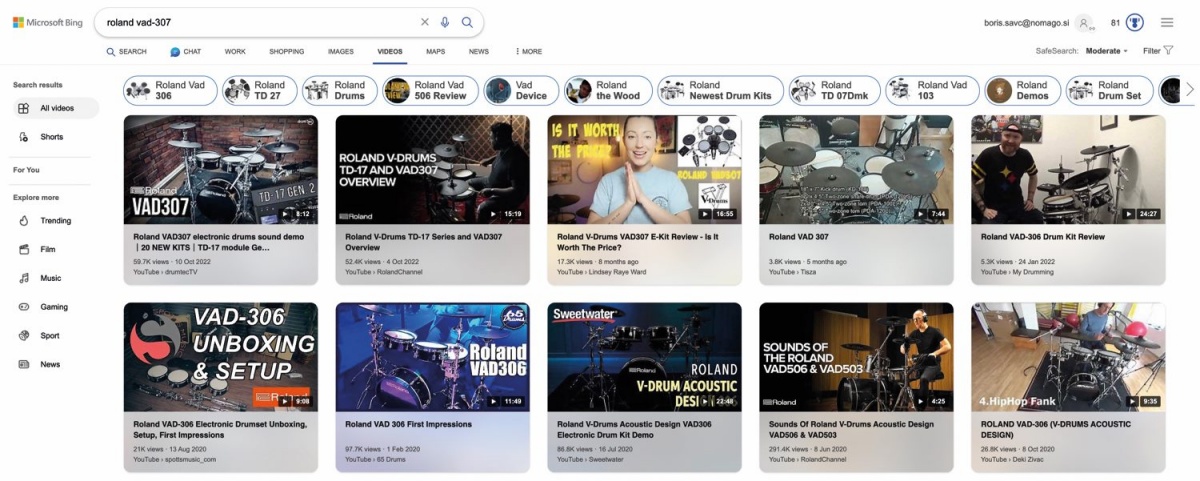Open Sweetwater V-Drum Acoustic Design thumbnail

coord(644,357)
